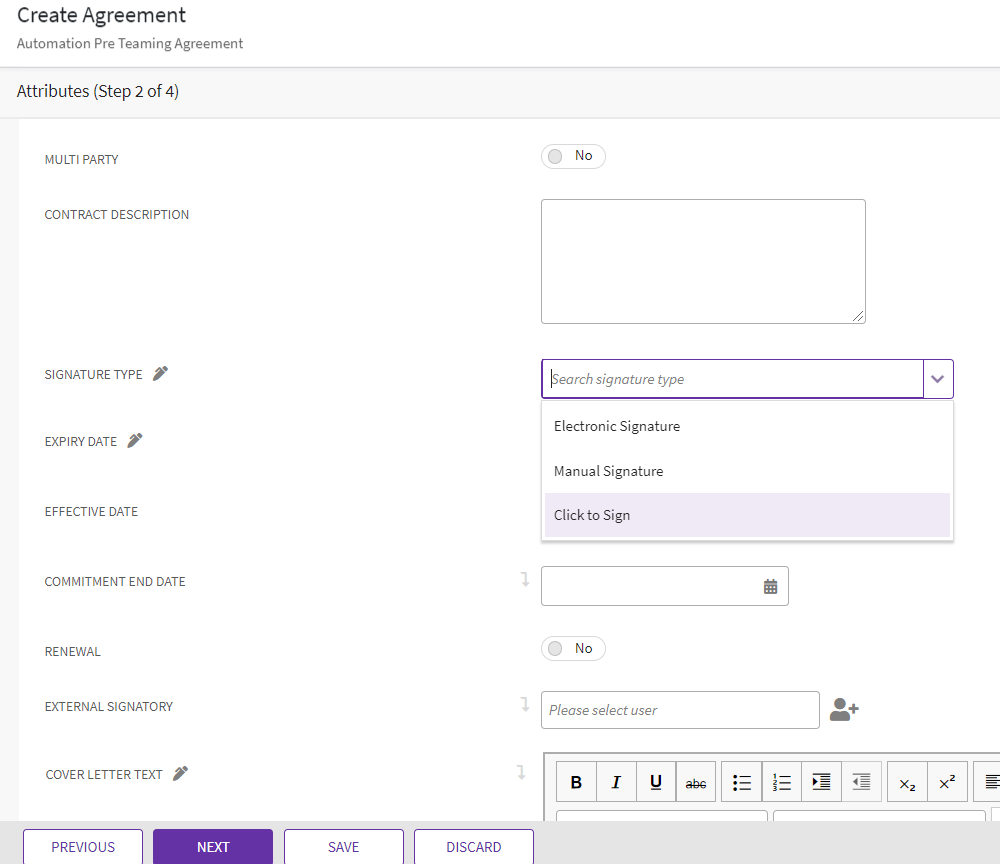This screenshot has width=1000, height=864.
Task: Insert a bulleted list in editor
Action: (x=742, y=783)
